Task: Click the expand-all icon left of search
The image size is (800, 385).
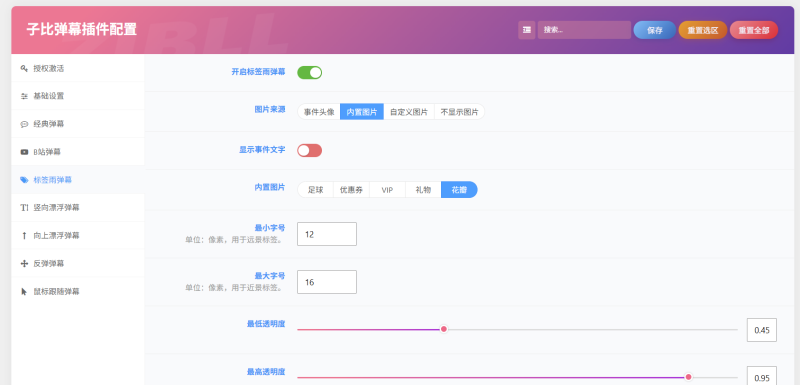Action: click(x=527, y=30)
